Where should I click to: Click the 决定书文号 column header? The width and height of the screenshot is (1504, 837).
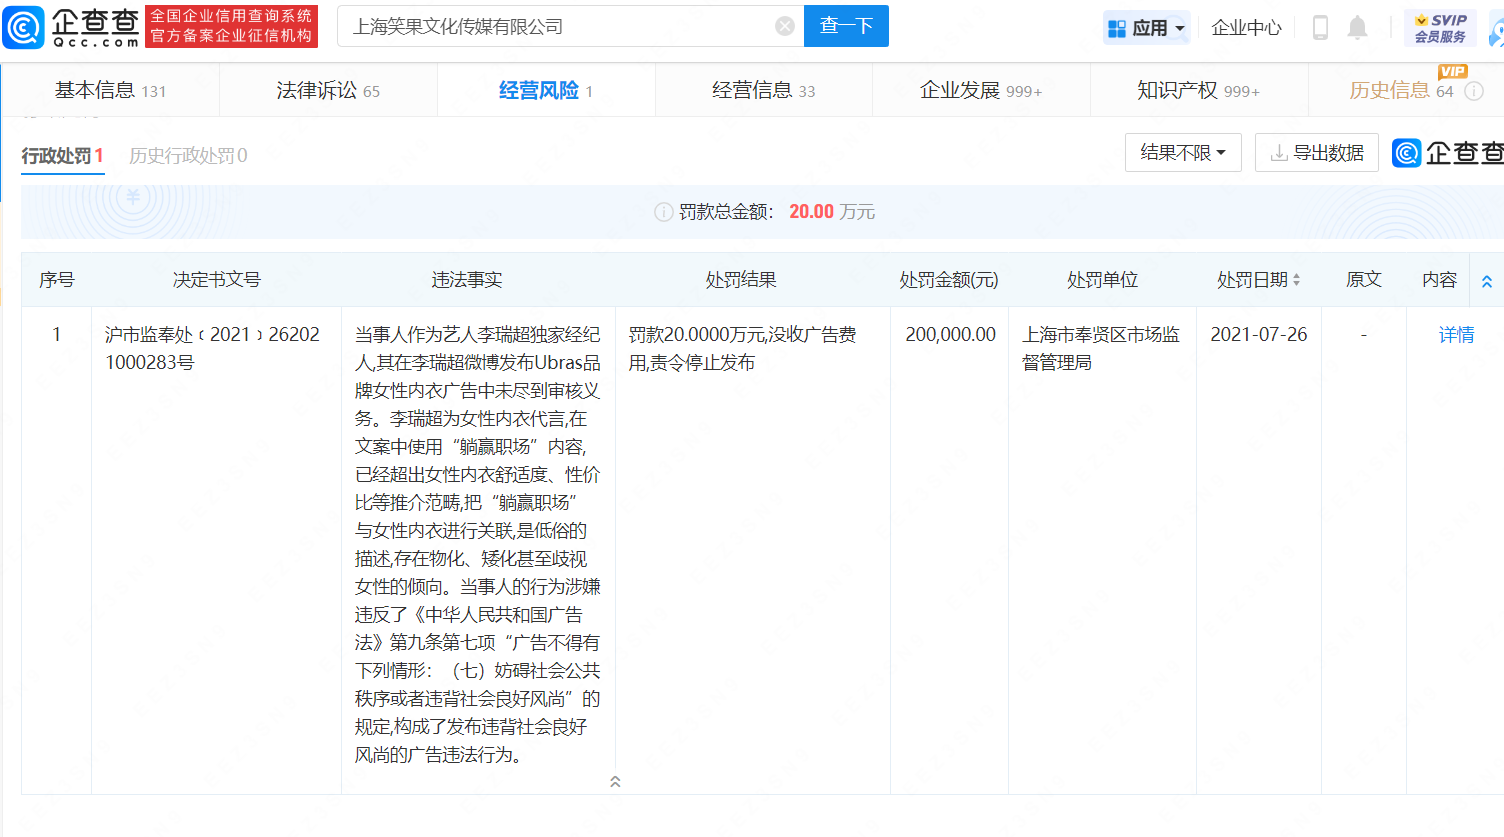click(216, 280)
